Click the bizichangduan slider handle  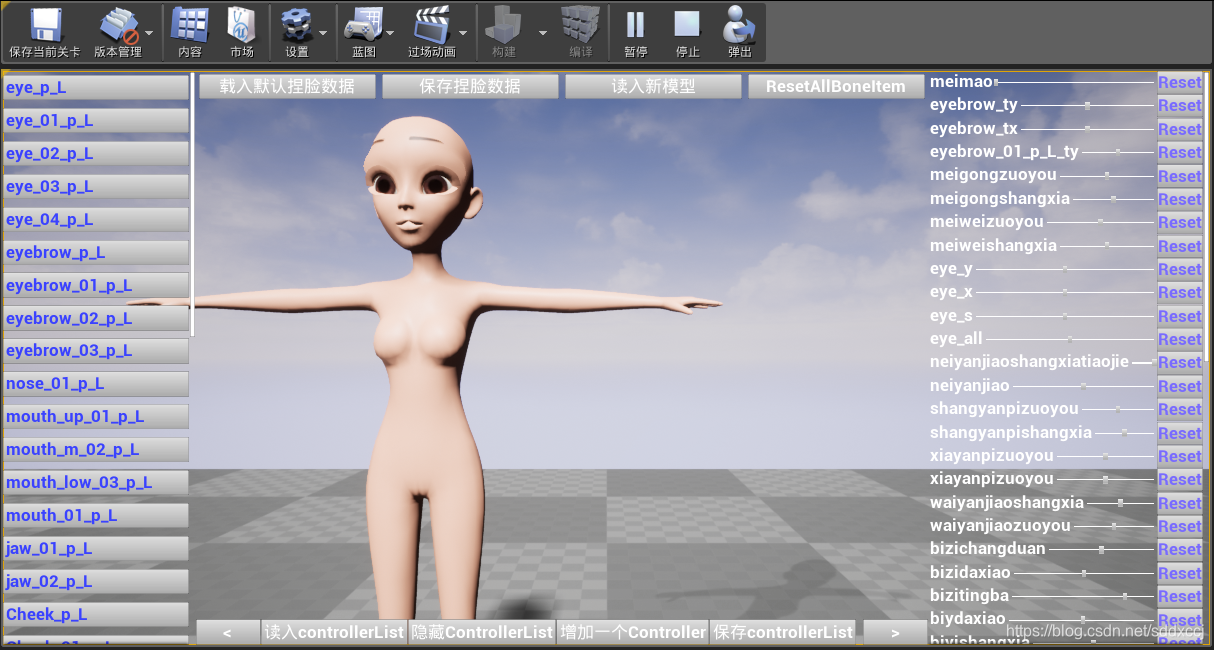tap(1101, 549)
